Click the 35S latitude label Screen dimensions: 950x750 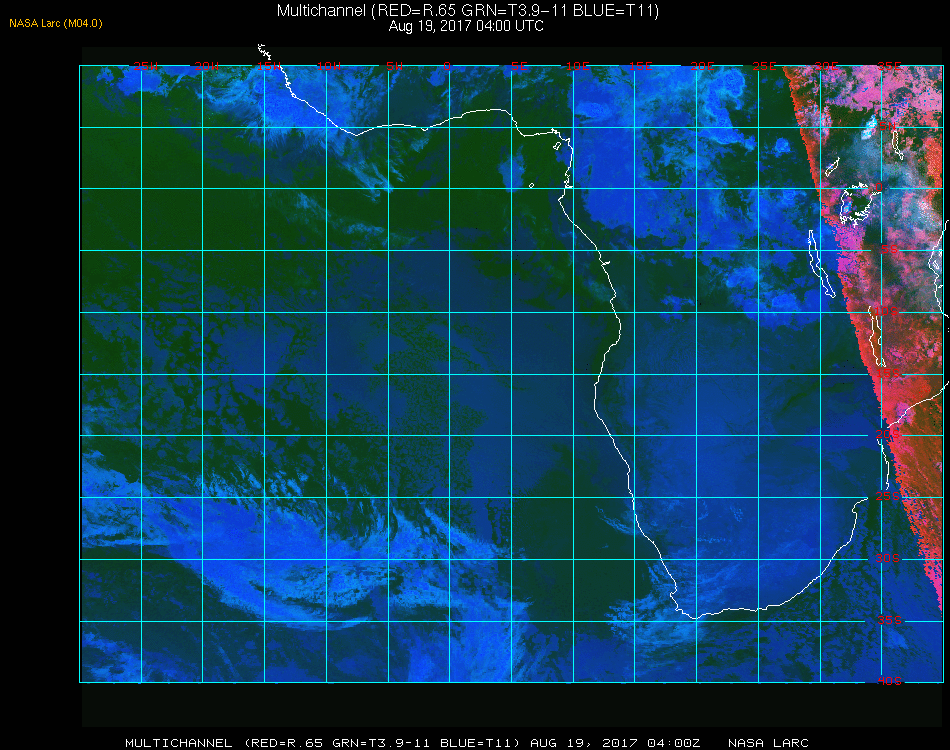pos(889,620)
